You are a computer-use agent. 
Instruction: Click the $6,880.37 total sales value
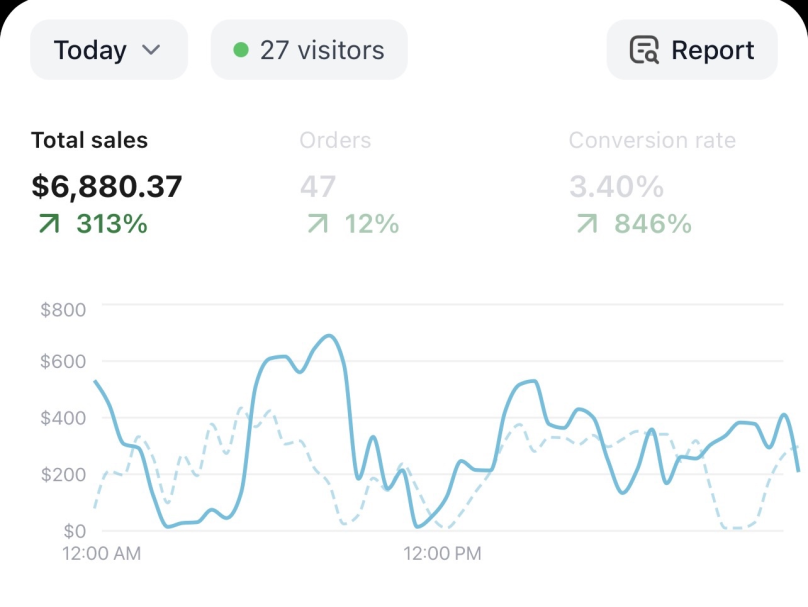[x=107, y=187]
